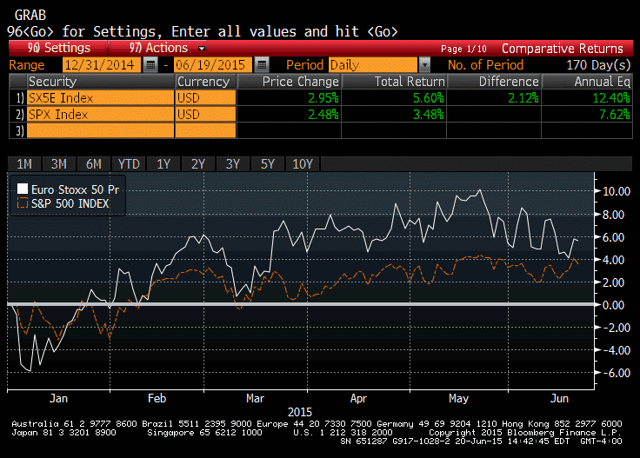Open the start date calendar picker icon
Viewport: 640px width, 458px height.
[151, 65]
